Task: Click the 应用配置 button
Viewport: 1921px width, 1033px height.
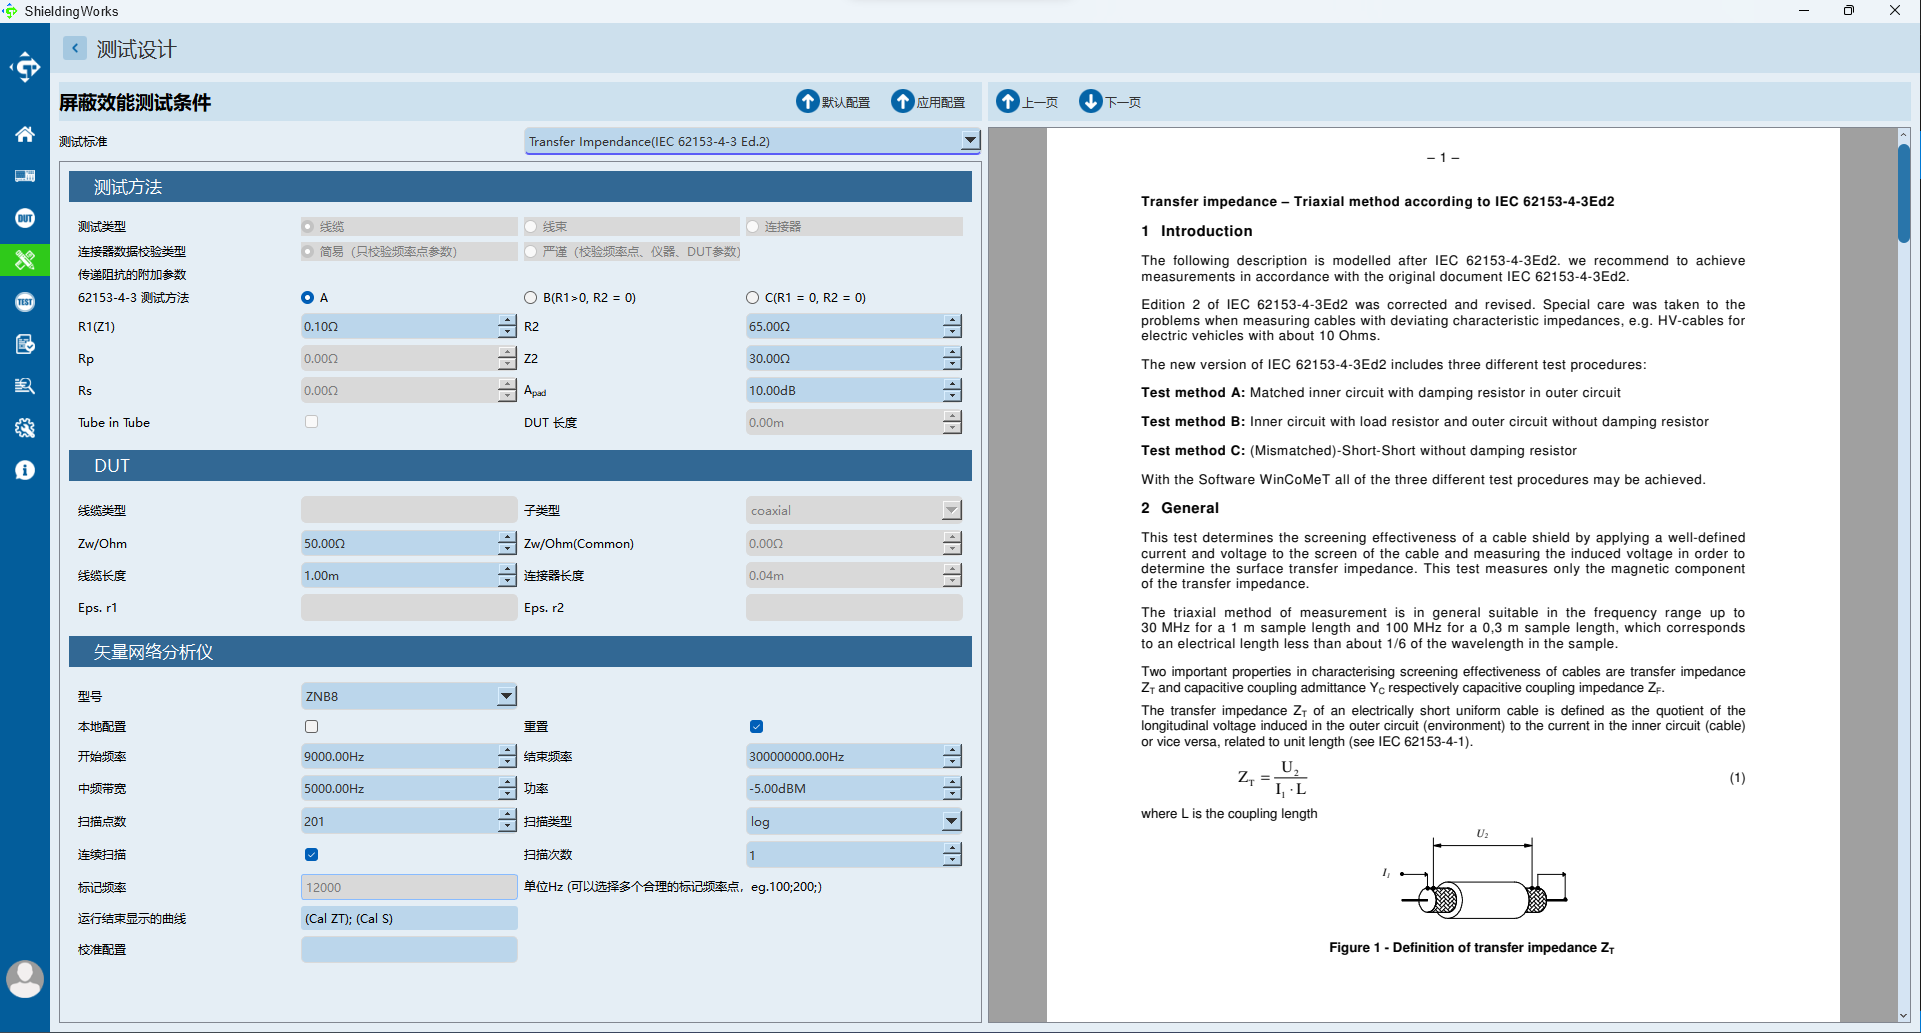Action: pyautogui.click(x=928, y=102)
